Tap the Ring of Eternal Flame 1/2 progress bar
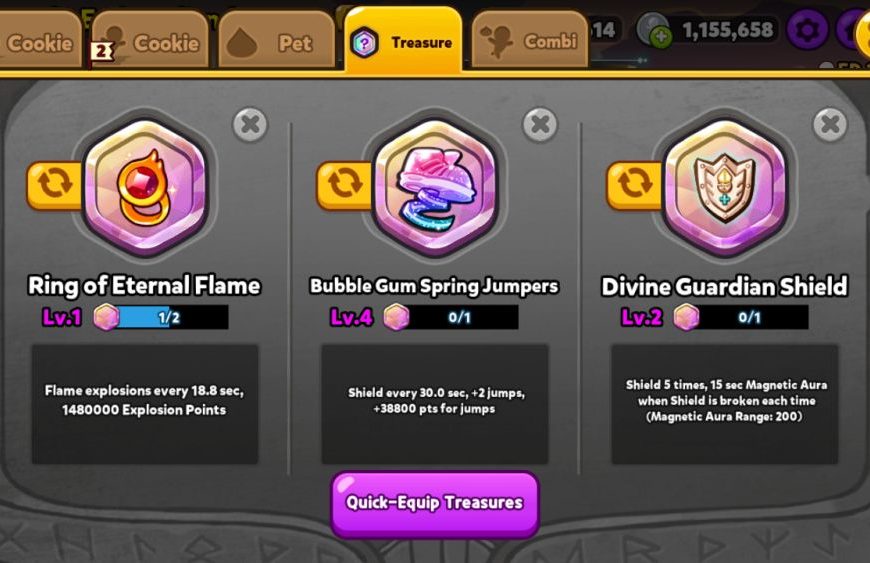This screenshot has height=563, width=870. 161,317
